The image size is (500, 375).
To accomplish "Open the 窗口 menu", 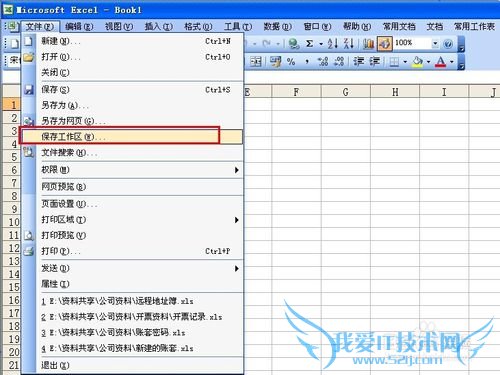I will (x=317, y=26).
